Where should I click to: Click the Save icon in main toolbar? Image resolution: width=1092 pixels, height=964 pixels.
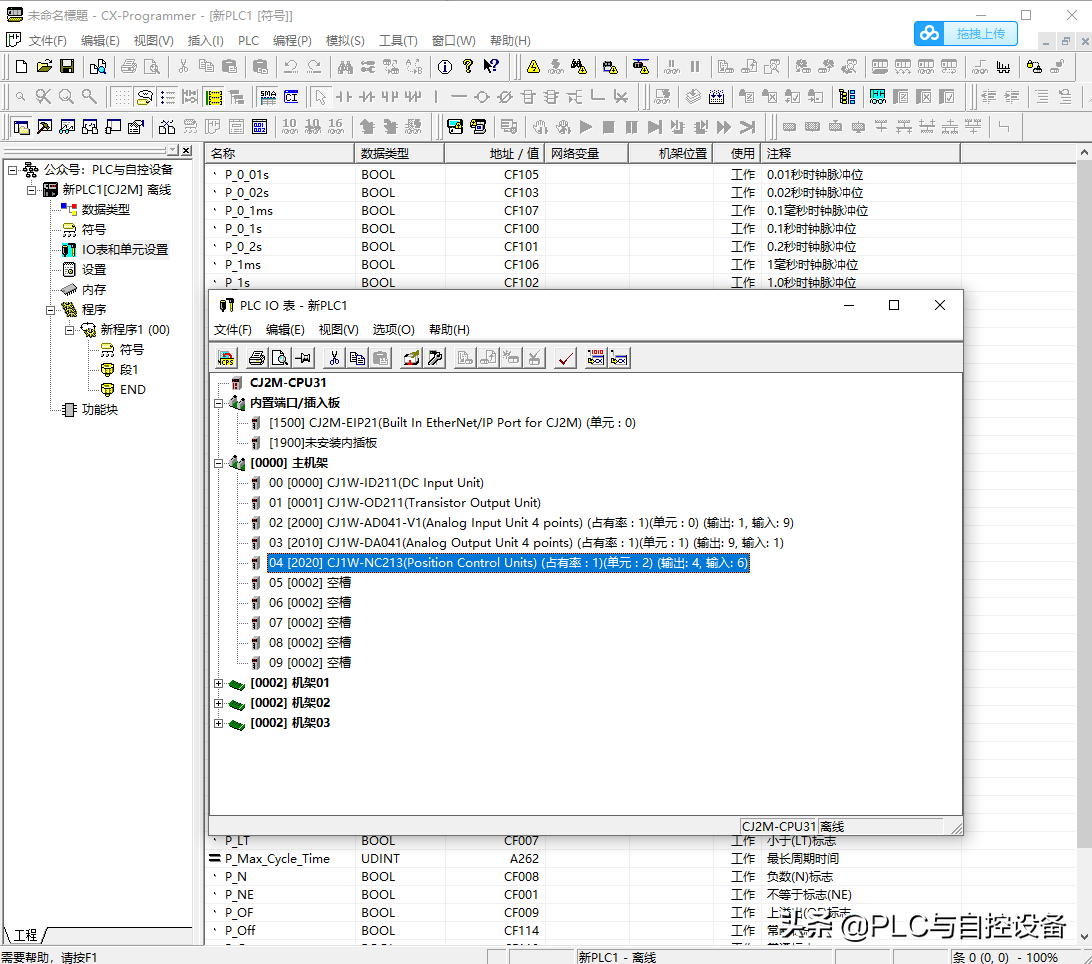(67, 67)
